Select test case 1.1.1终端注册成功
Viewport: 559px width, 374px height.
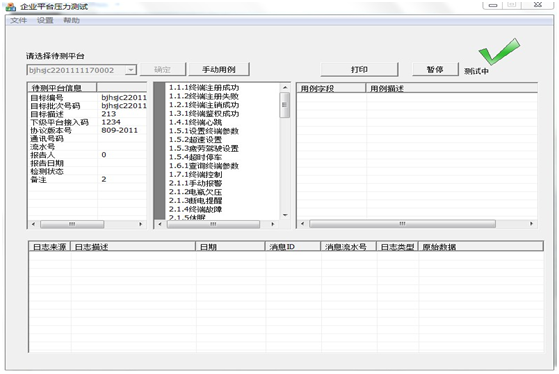click(204, 88)
